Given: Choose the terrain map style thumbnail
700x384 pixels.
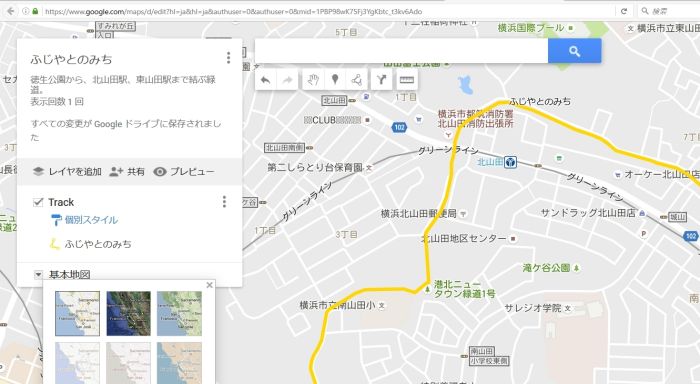Looking at the screenshot, I should coord(179,313).
